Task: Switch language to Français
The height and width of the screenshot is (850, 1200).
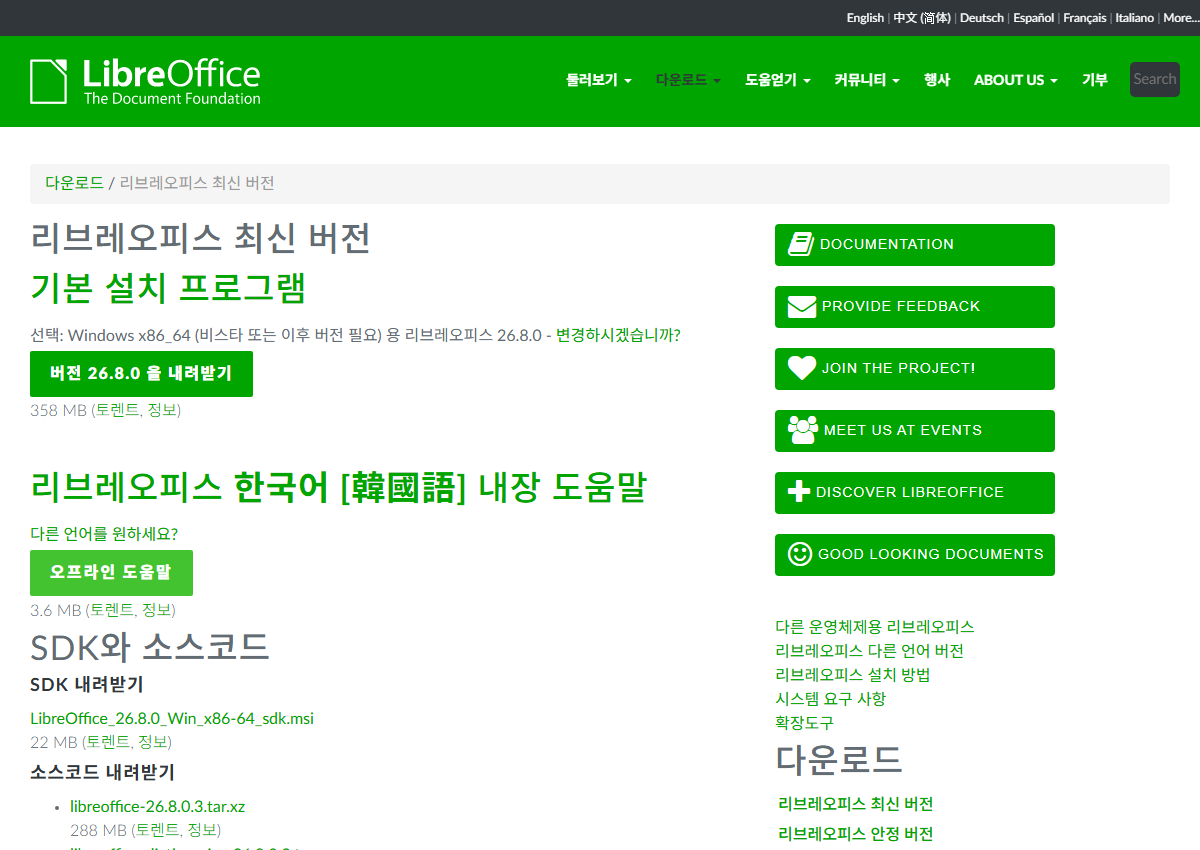Action: (1085, 18)
